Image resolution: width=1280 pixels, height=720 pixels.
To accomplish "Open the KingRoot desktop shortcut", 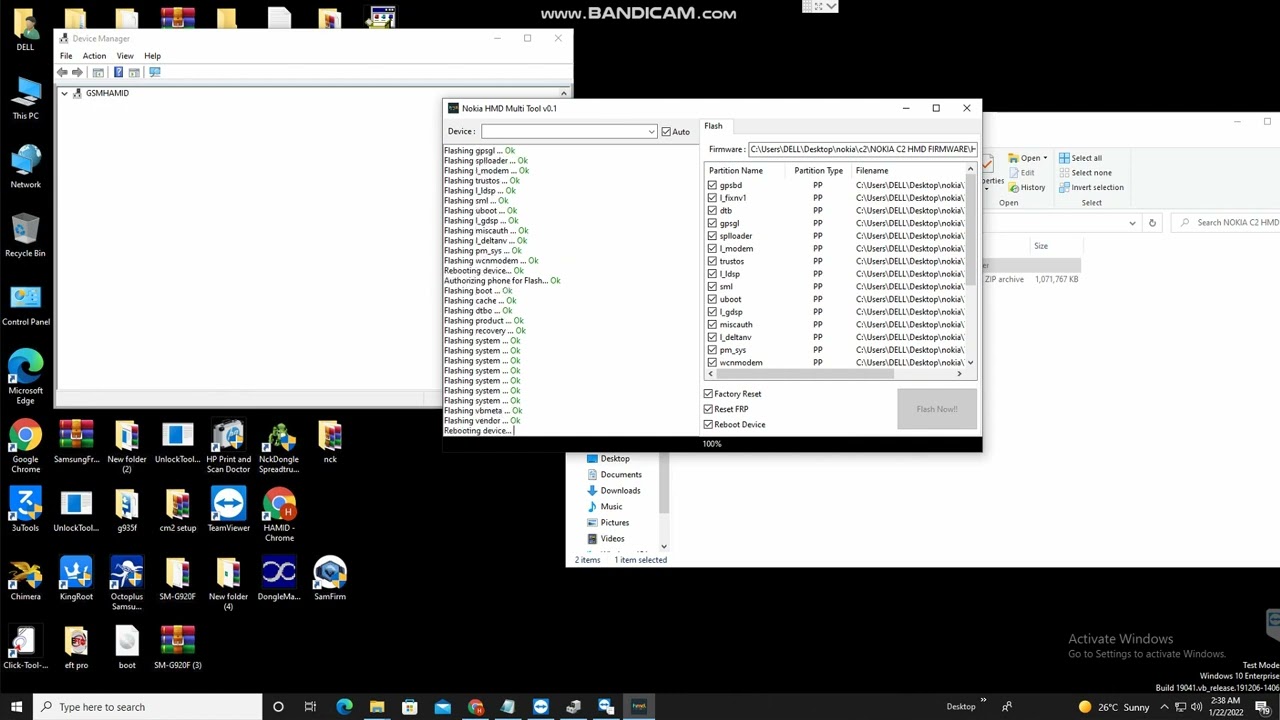I will (x=76, y=580).
